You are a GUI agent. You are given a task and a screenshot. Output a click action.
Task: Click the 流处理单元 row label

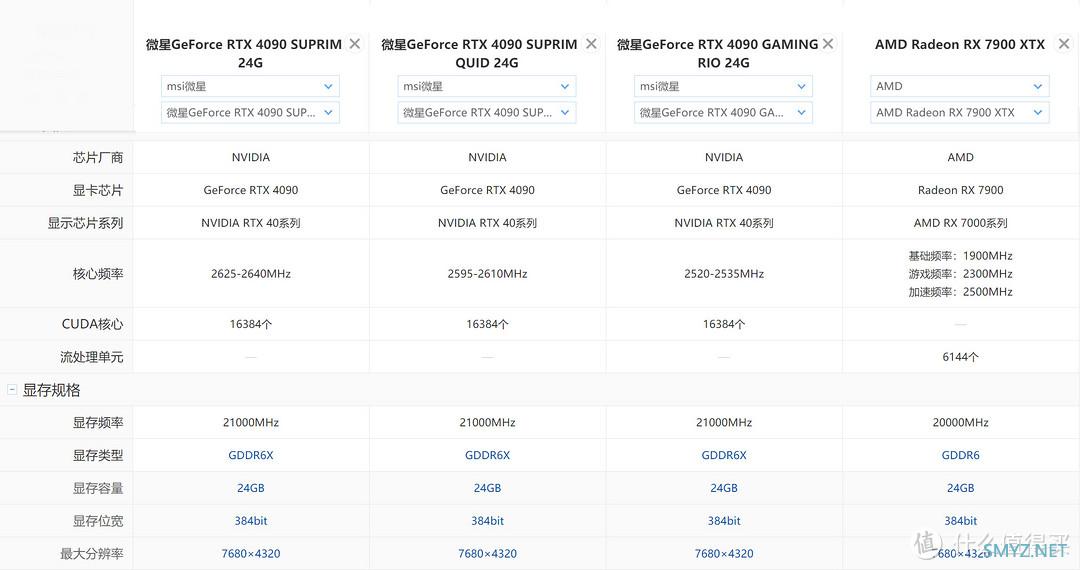[x=92, y=357]
